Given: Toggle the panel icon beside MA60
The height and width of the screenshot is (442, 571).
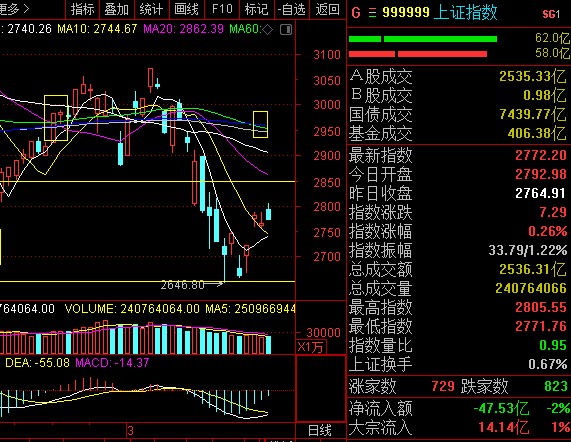Looking at the screenshot, I should (286, 29).
